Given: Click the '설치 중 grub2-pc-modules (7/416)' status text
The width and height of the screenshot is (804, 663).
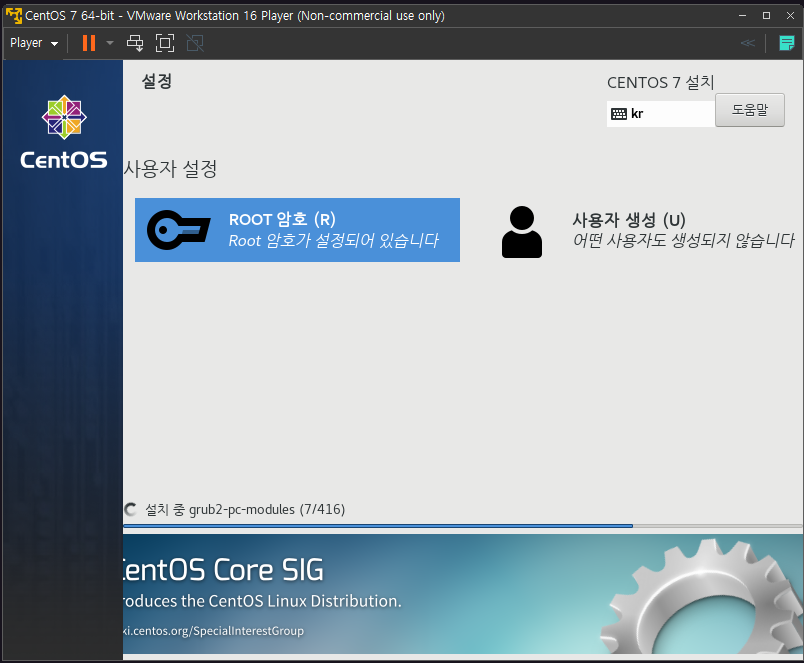Looking at the screenshot, I should coord(245,509).
